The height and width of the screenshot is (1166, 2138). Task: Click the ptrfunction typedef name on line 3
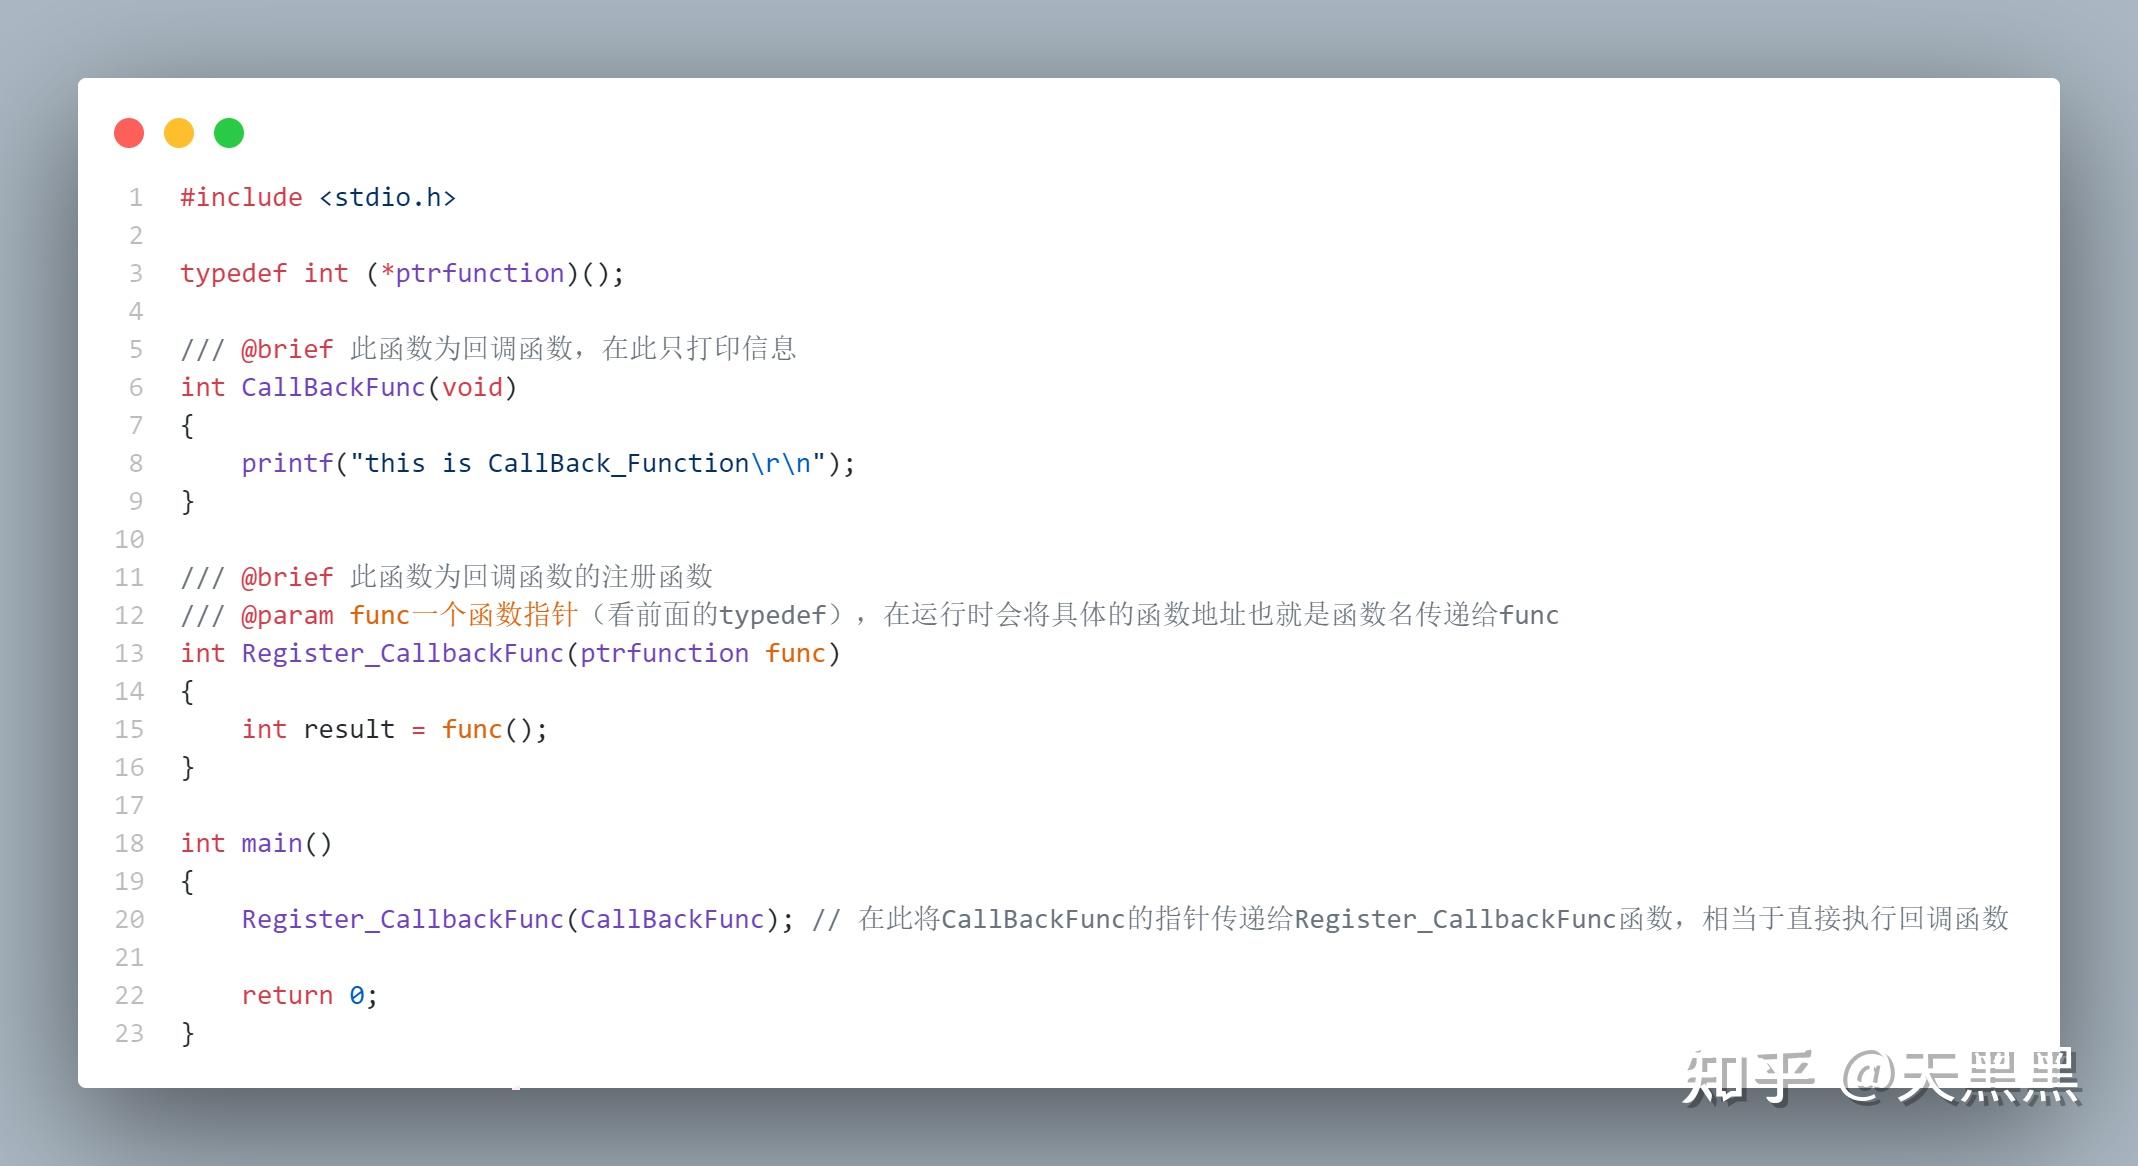tap(480, 273)
